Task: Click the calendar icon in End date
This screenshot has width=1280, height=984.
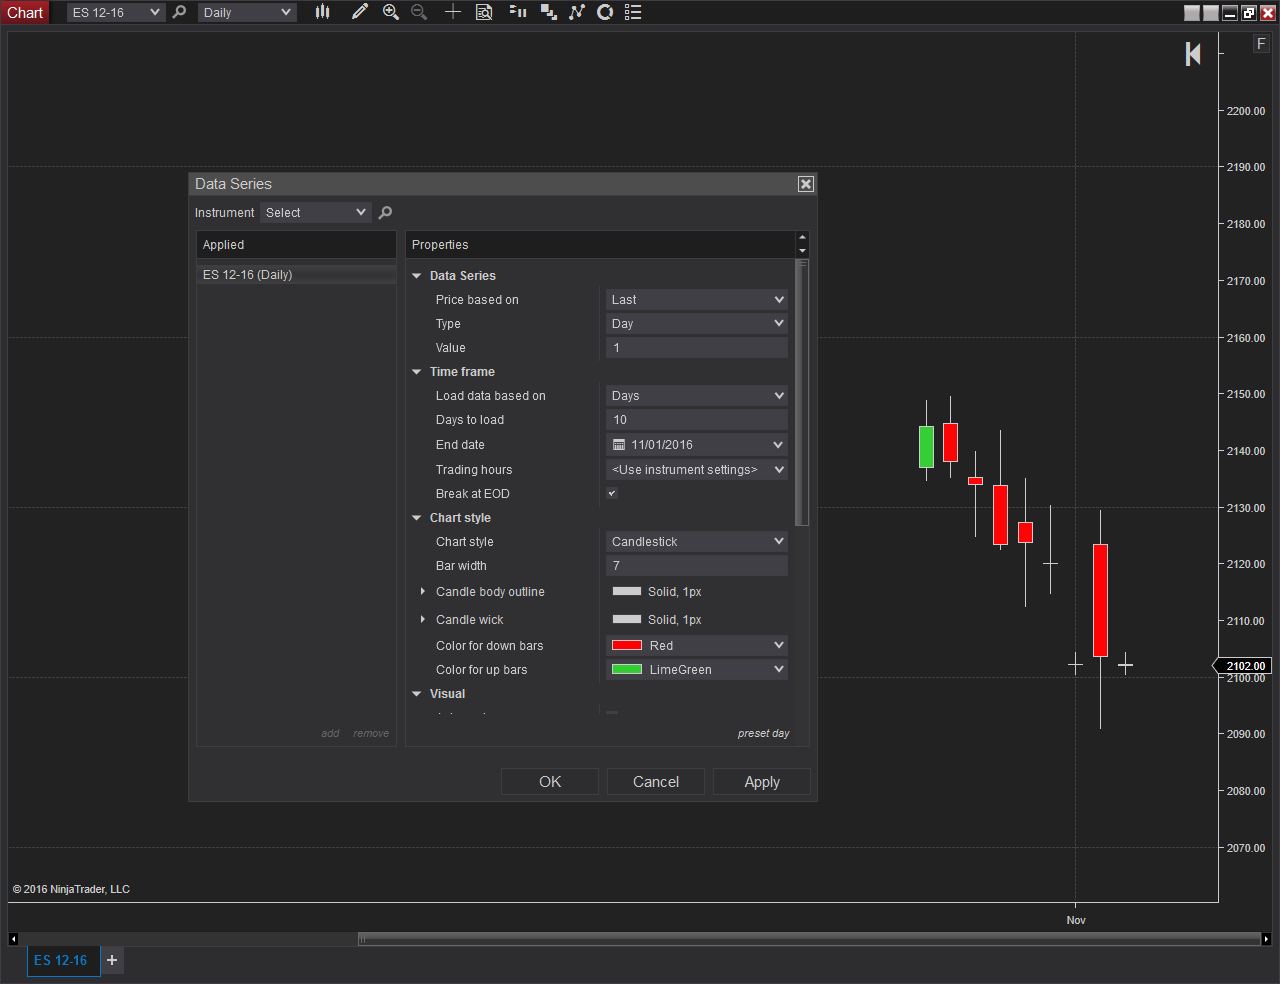Action: 619,445
